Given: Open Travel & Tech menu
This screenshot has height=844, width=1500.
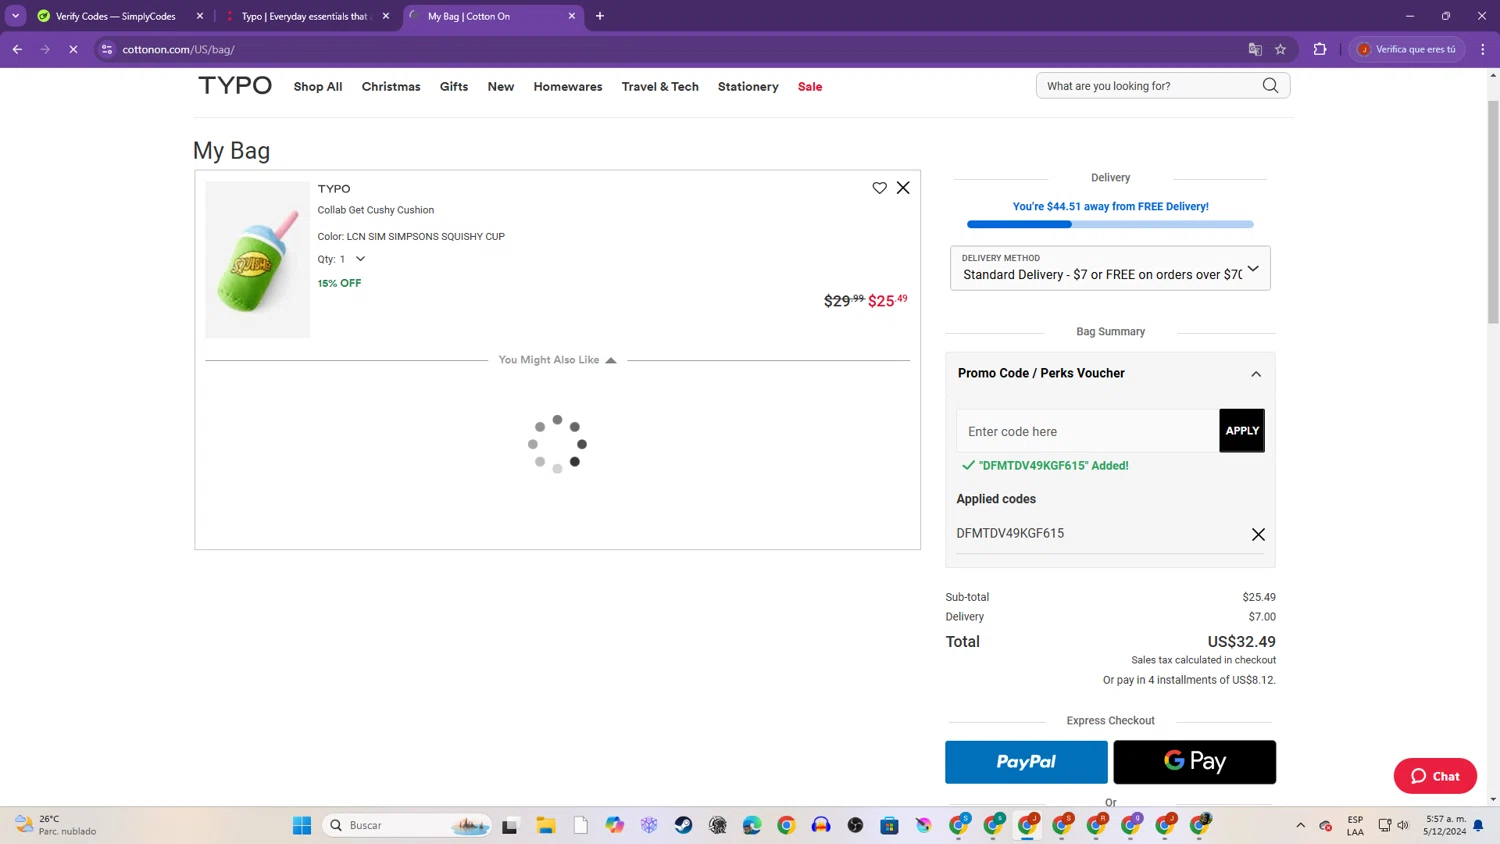Looking at the screenshot, I should pos(660,87).
